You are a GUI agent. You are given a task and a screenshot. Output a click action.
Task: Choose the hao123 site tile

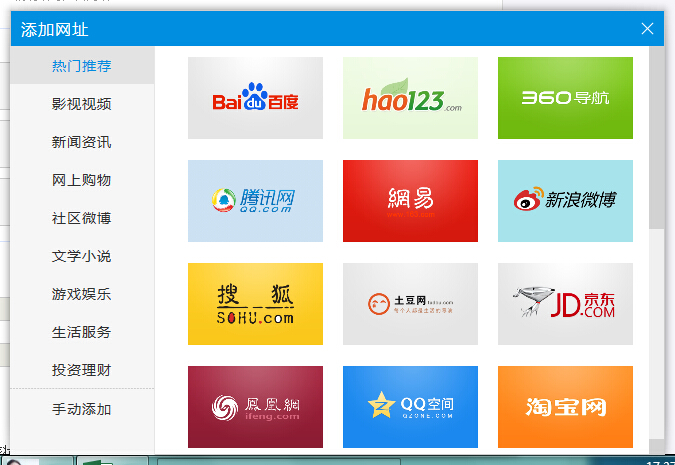410,98
